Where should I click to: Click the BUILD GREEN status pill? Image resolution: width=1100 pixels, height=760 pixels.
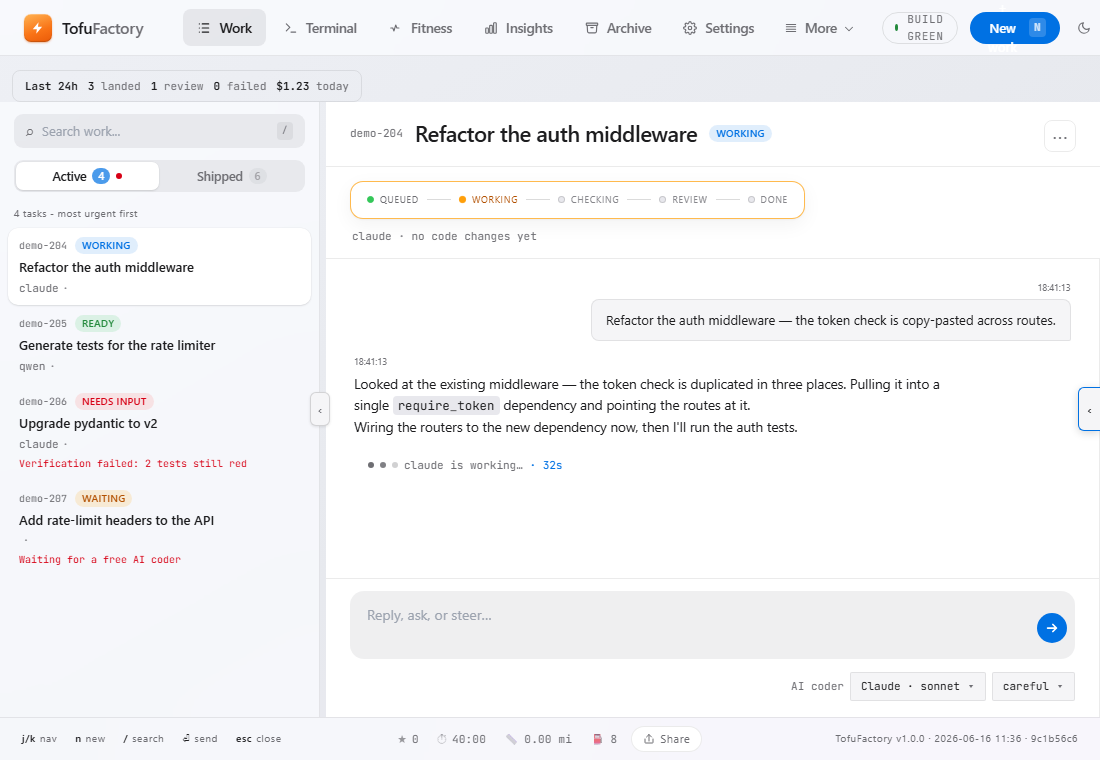point(919,28)
